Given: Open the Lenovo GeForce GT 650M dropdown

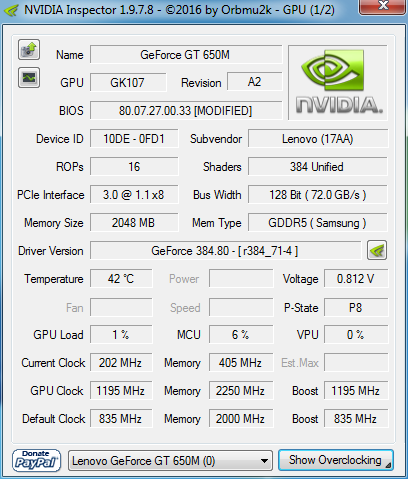Looking at the screenshot, I should (x=170, y=461).
